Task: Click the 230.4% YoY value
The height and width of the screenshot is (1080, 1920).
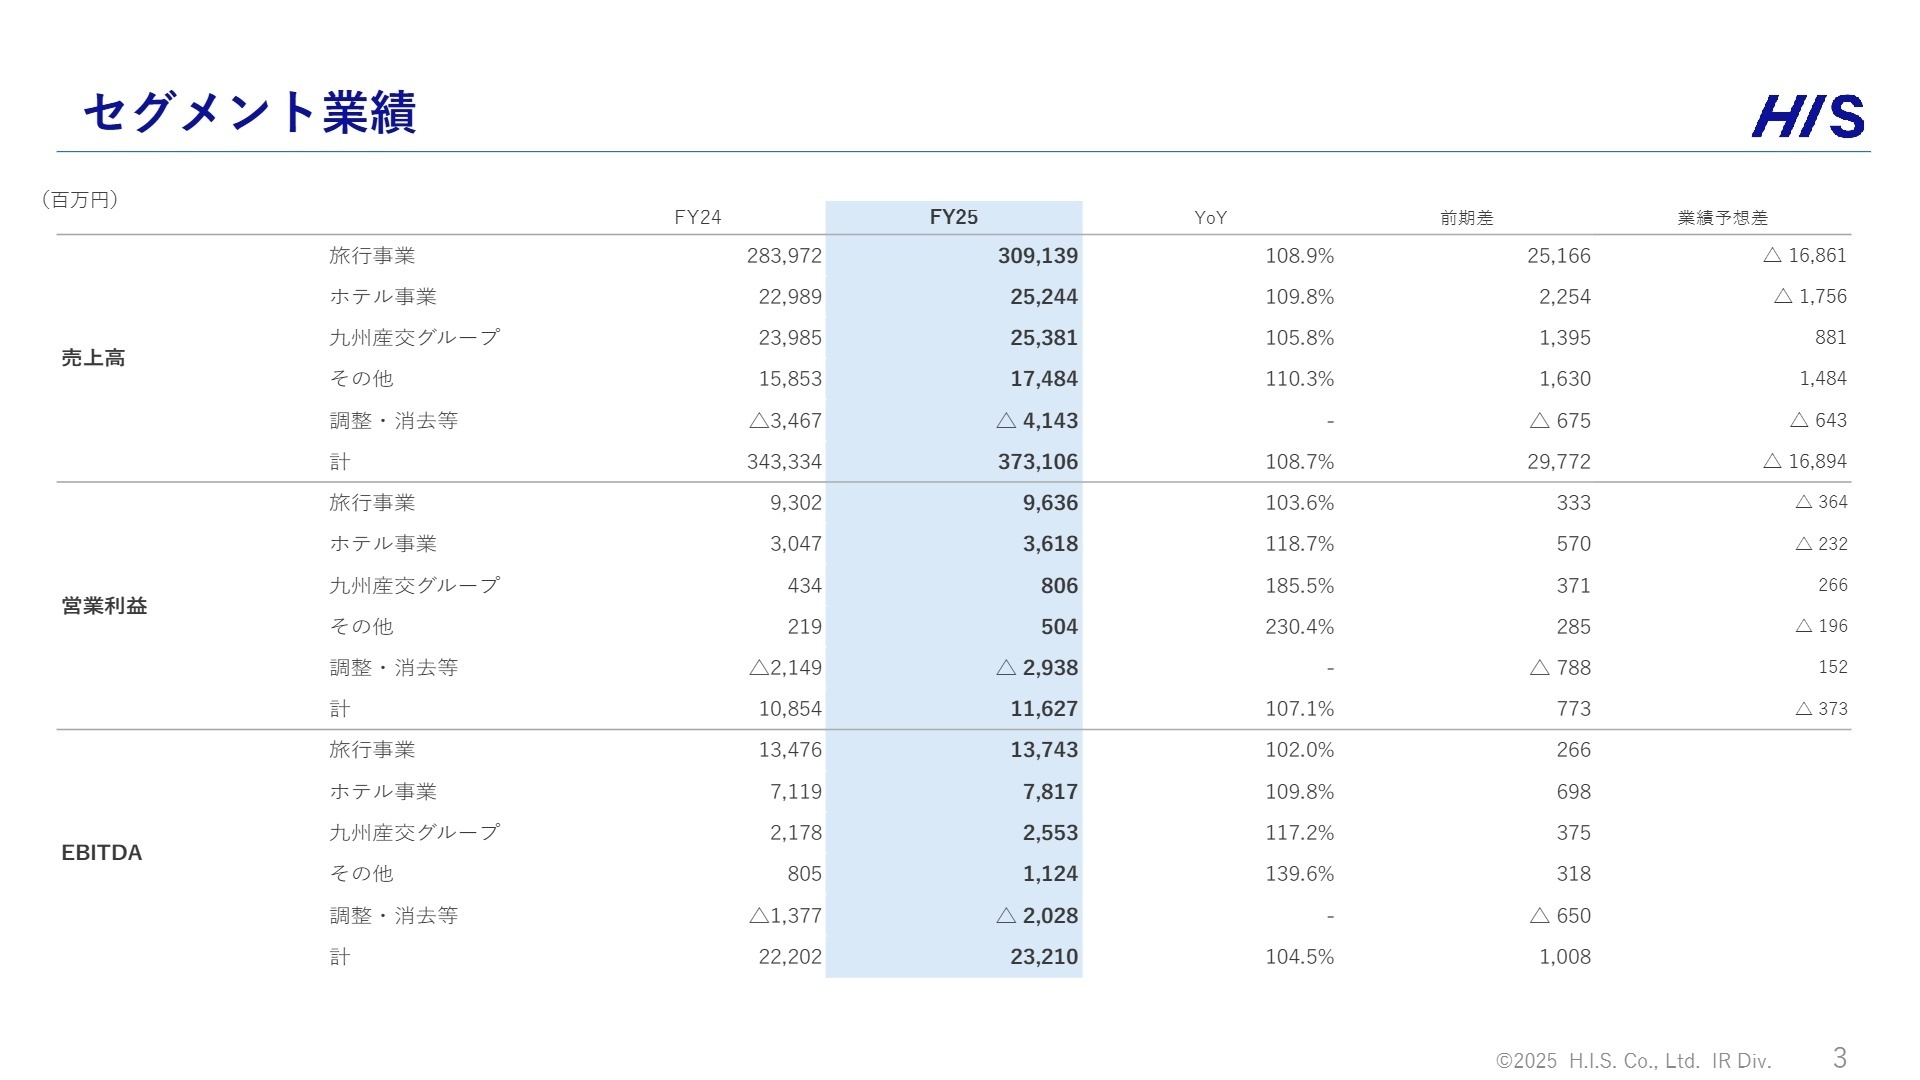Action: coord(1299,627)
